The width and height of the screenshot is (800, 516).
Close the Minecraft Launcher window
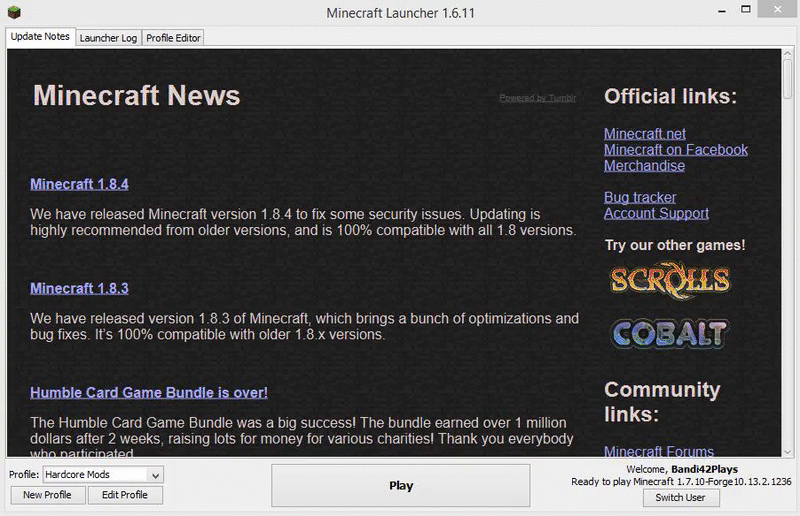(778, 9)
